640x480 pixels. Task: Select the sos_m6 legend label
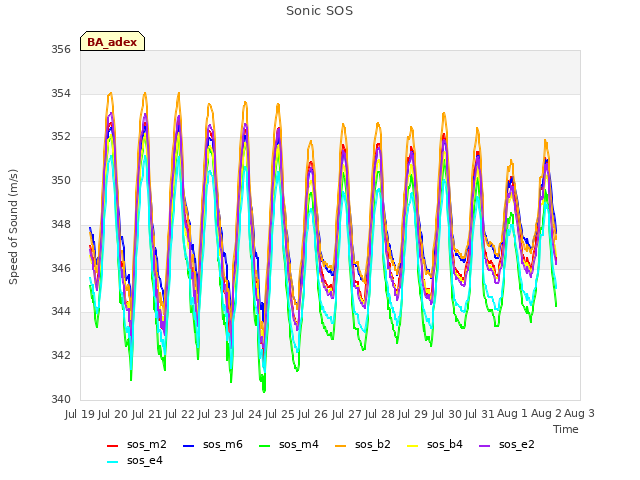(x=223, y=444)
